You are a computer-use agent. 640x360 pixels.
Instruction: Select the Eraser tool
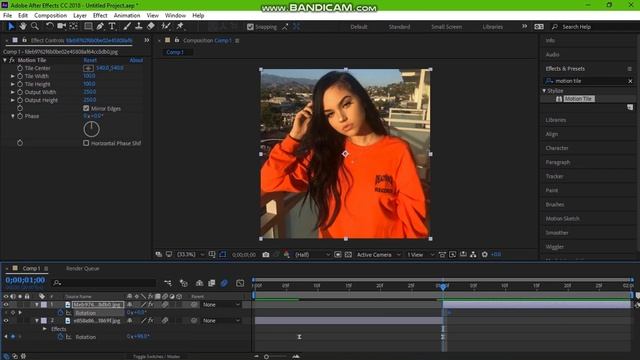[x=151, y=27]
